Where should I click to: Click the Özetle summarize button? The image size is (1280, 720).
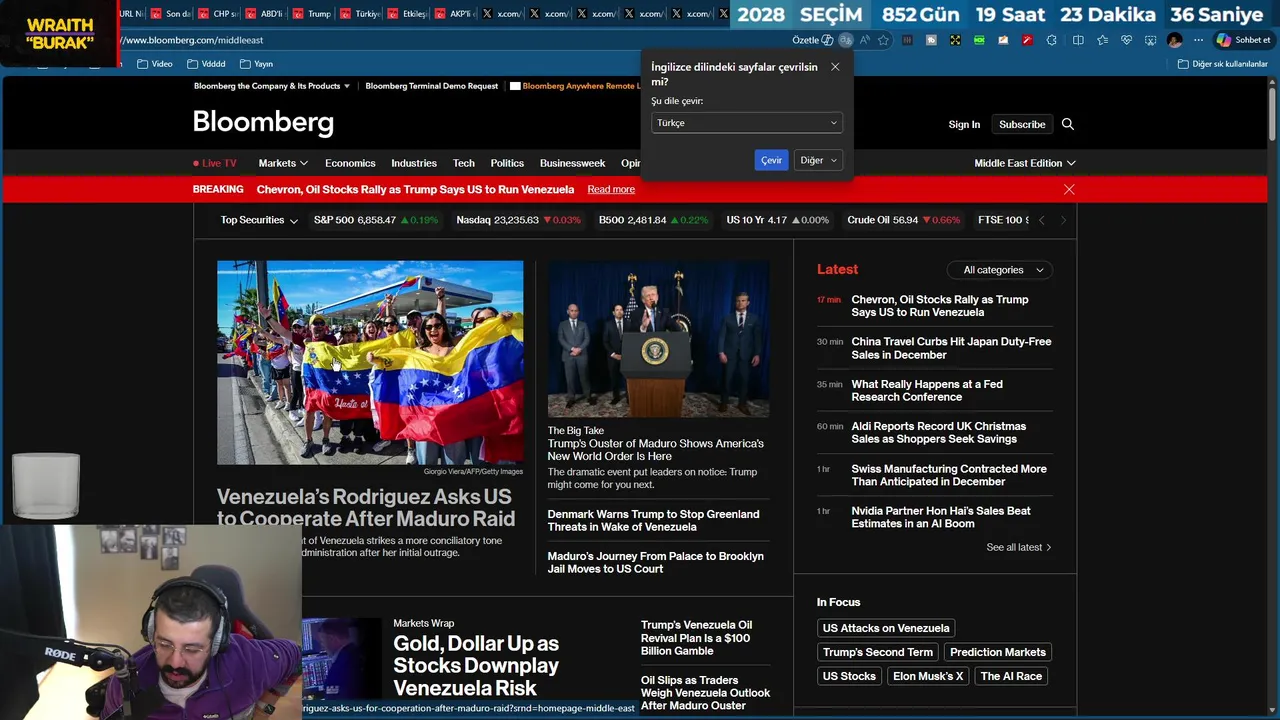click(813, 40)
